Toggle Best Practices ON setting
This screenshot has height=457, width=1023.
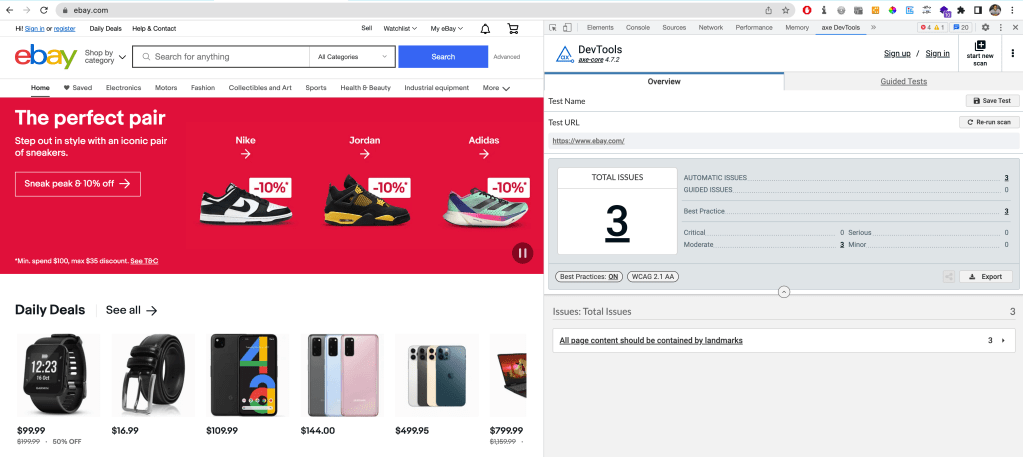coord(589,276)
